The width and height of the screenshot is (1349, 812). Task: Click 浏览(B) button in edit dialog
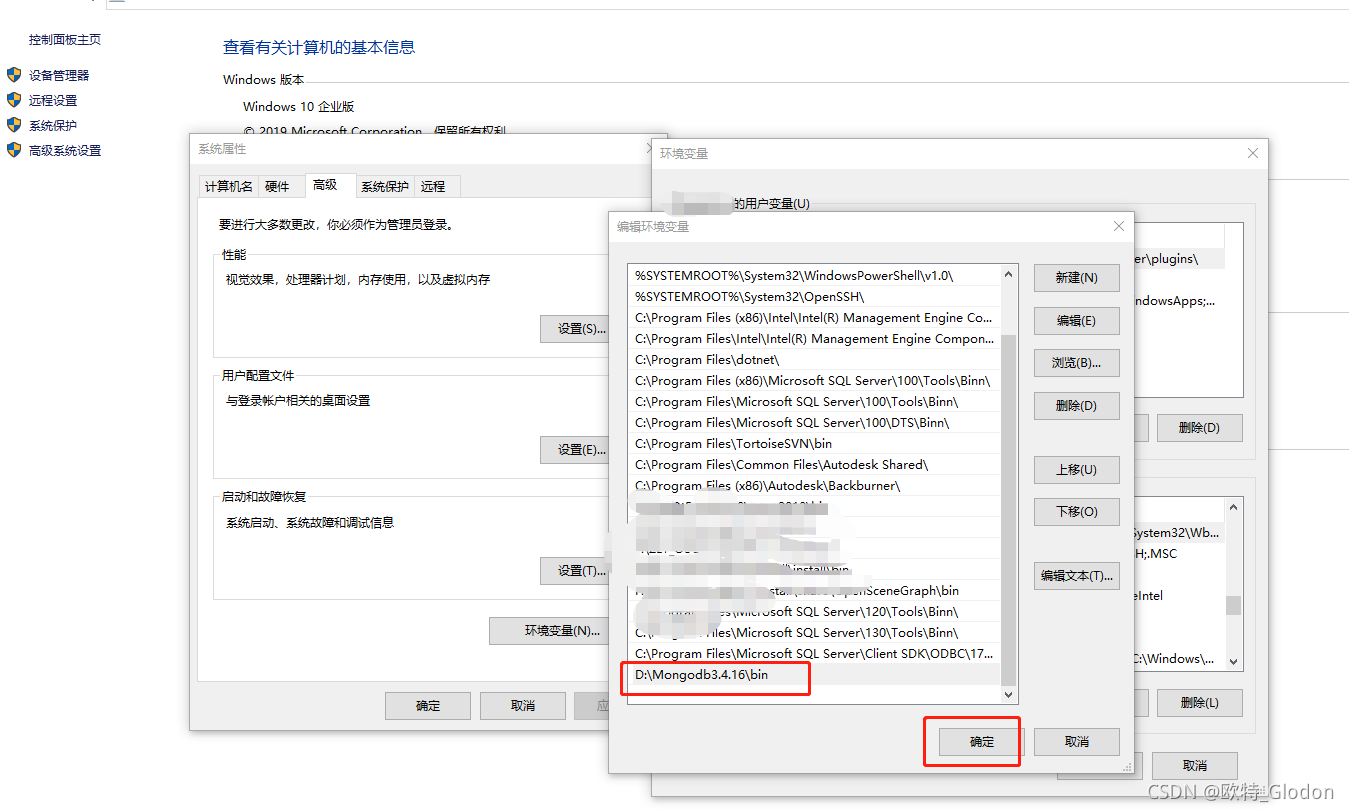[1076, 363]
